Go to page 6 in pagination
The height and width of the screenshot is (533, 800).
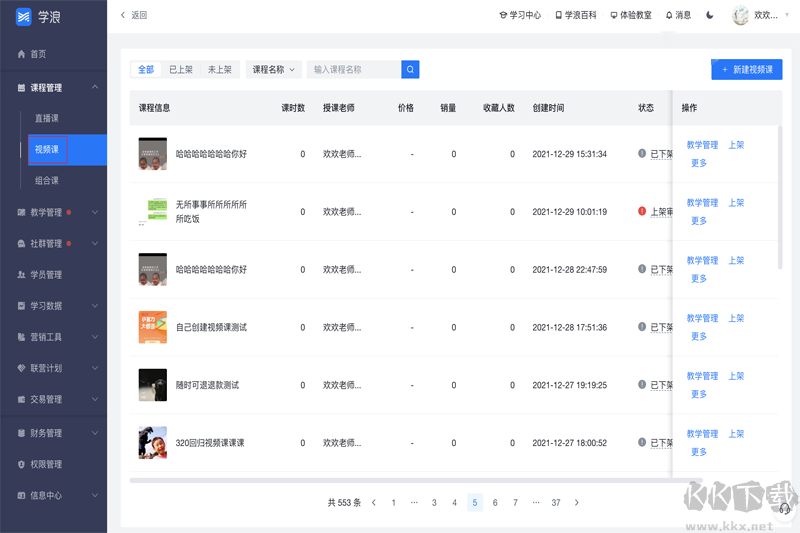tap(495, 503)
